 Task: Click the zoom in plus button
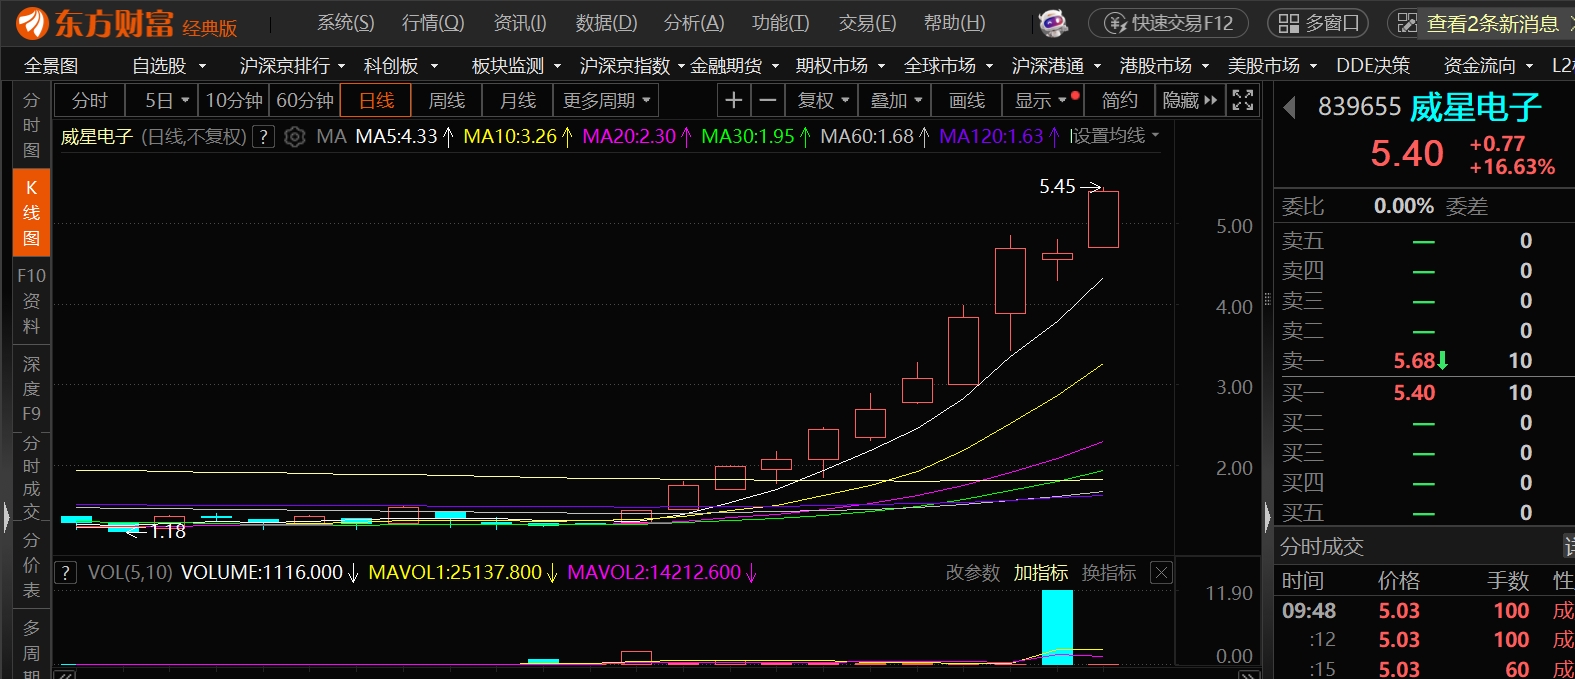coord(733,100)
